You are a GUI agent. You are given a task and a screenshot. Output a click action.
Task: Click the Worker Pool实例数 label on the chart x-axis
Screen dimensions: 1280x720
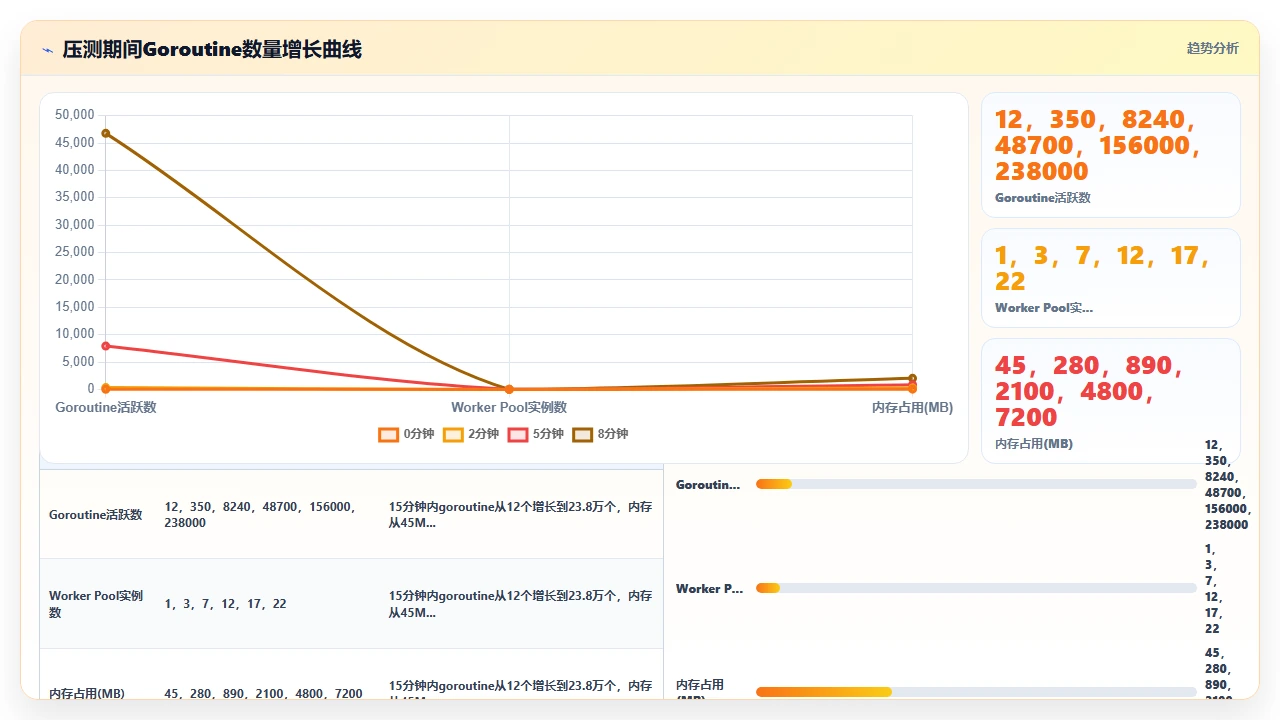tap(509, 408)
